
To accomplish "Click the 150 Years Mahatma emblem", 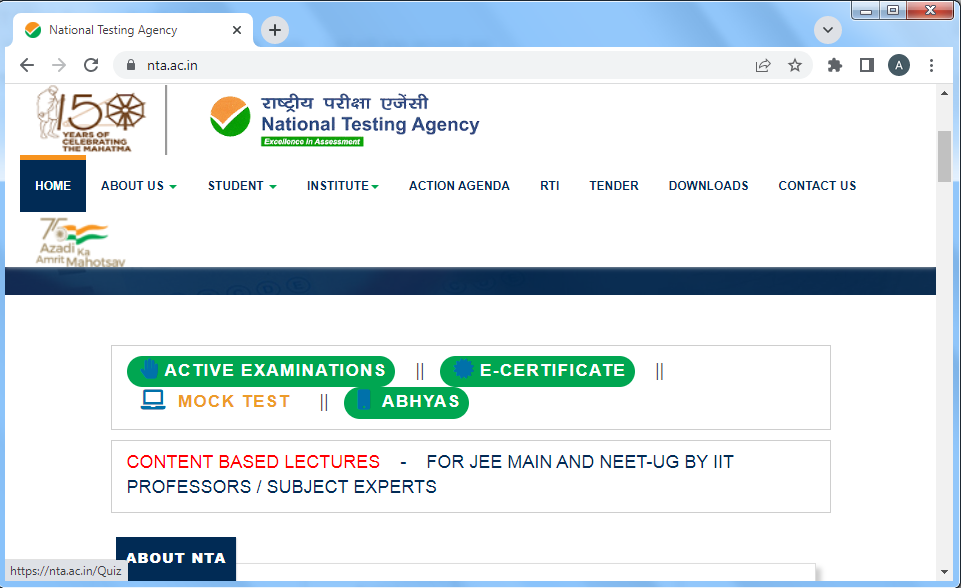I will pos(91,118).
